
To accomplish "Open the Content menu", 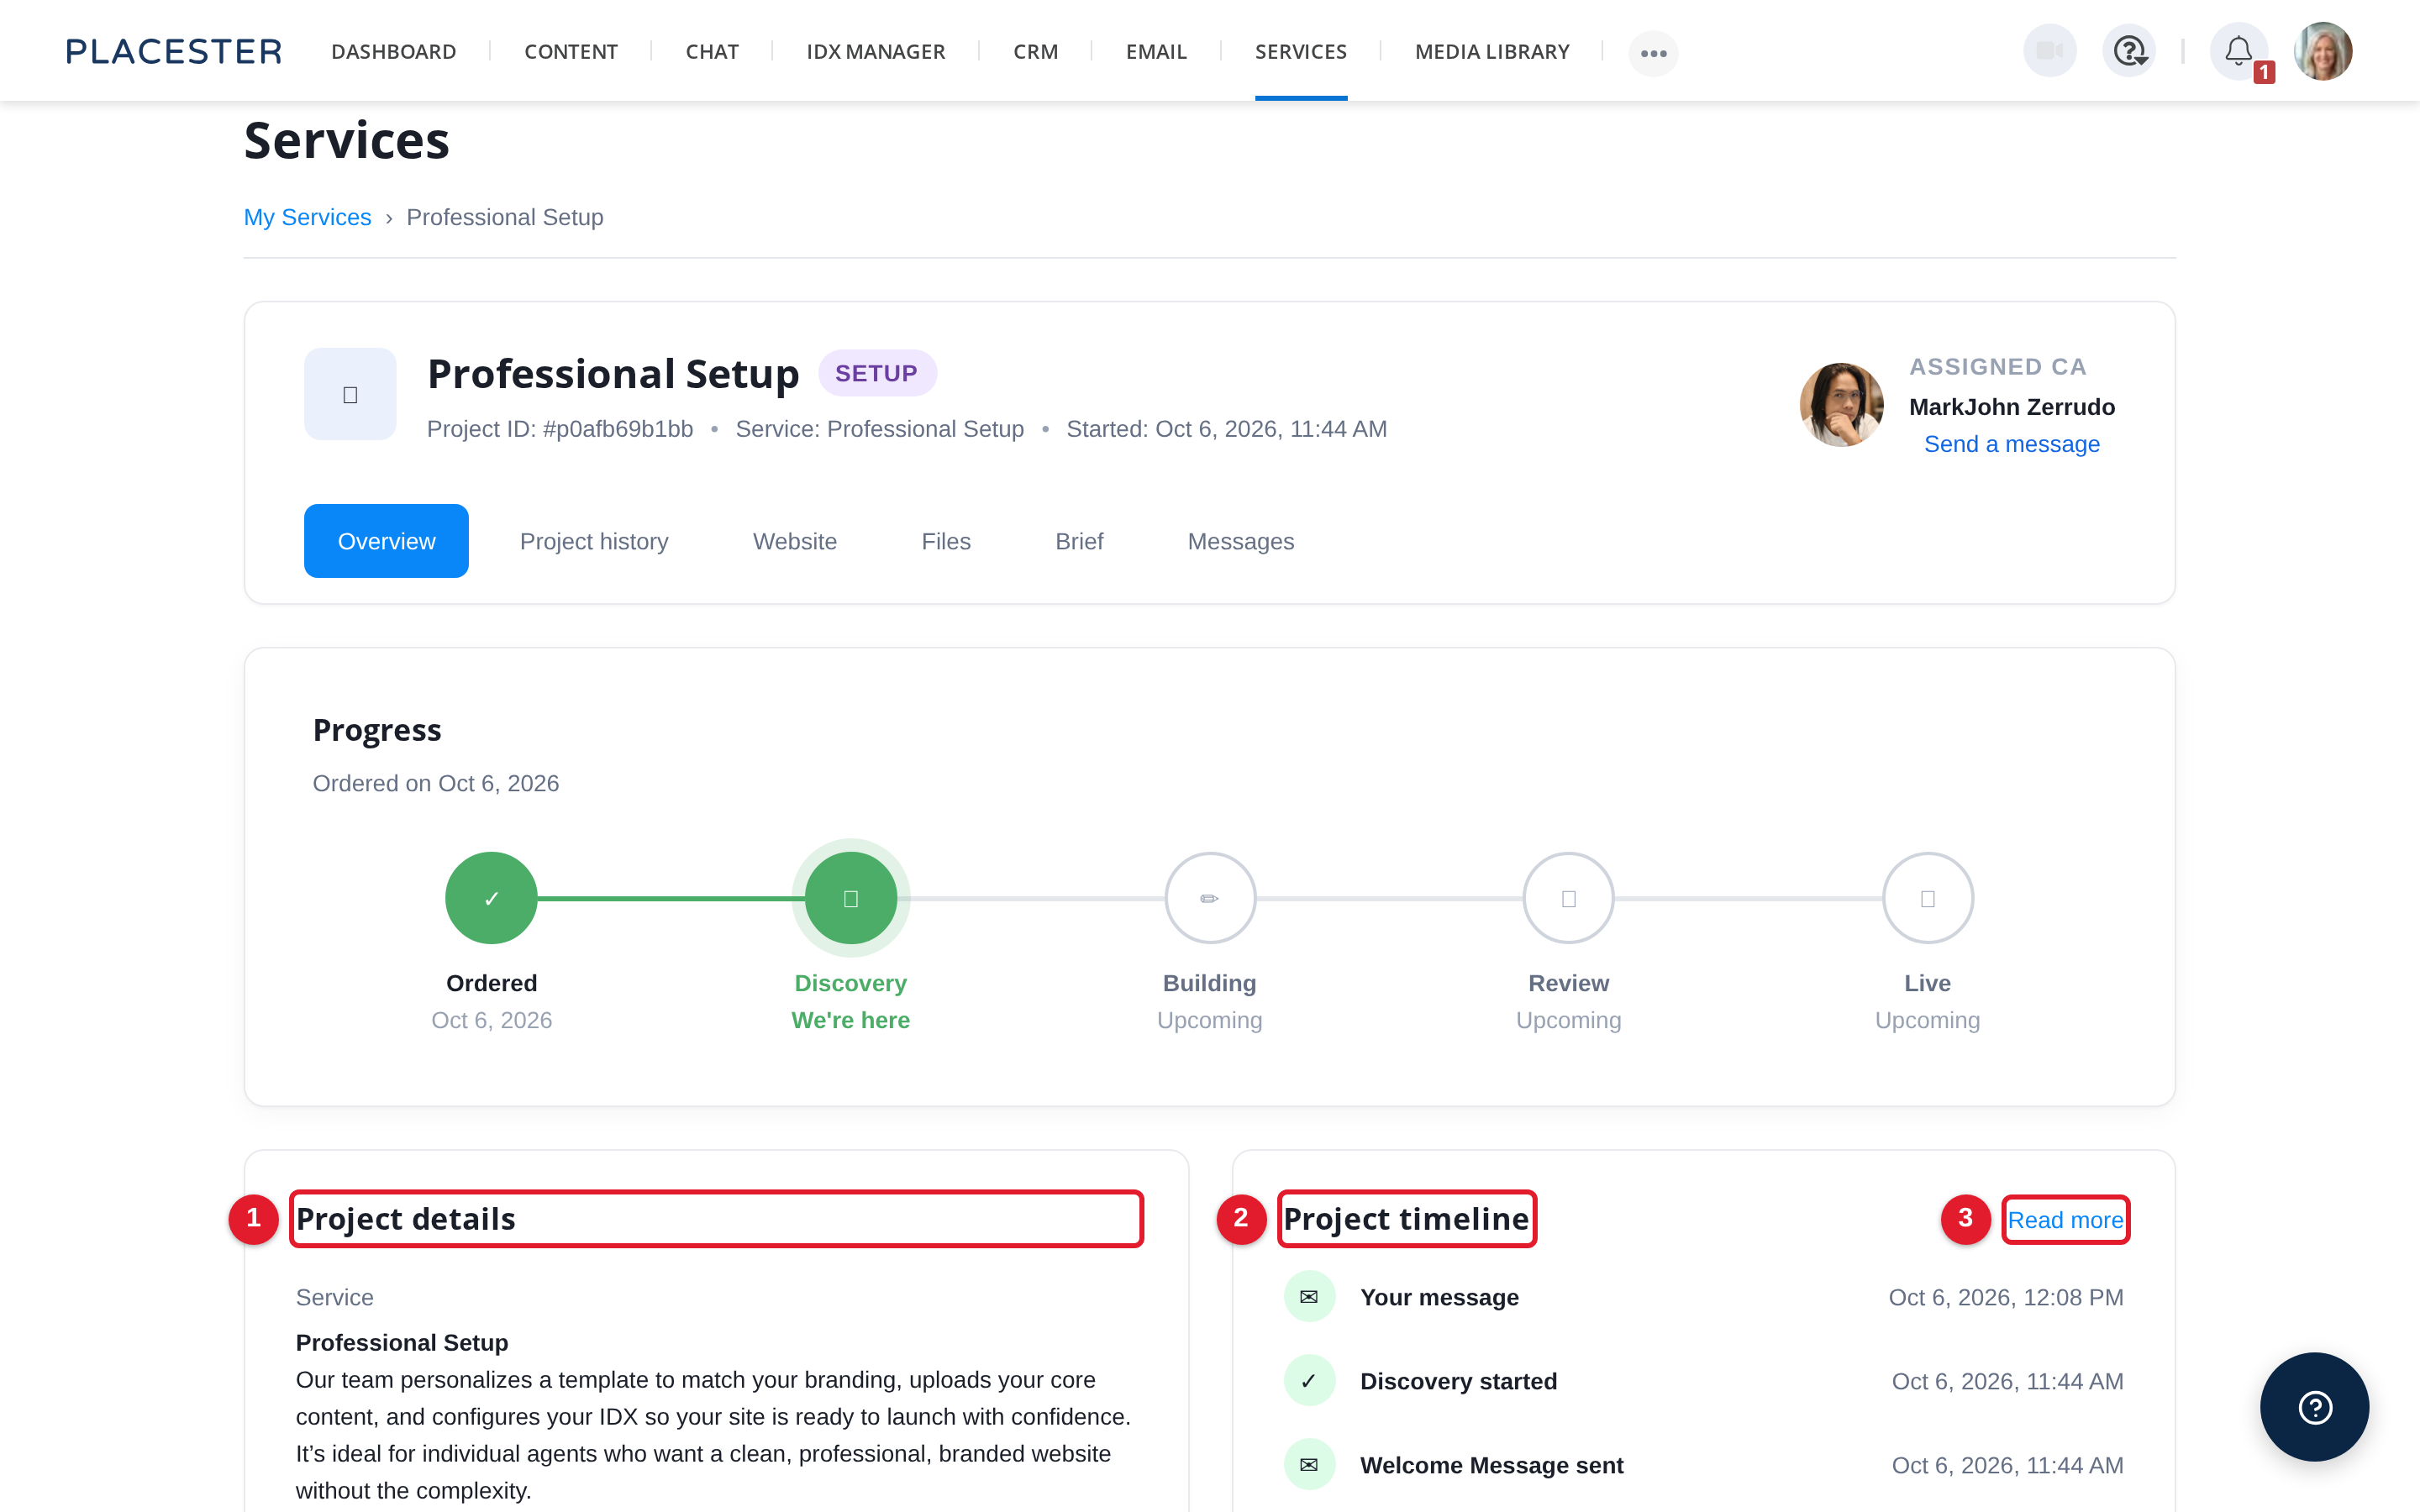I will coord(570,51).
